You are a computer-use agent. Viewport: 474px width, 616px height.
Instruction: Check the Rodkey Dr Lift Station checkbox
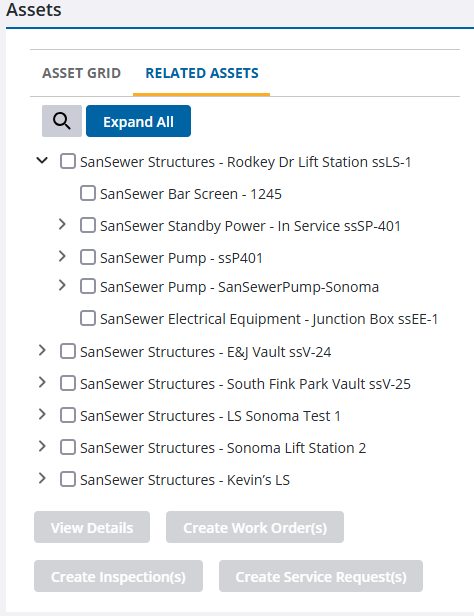point(68,161)
